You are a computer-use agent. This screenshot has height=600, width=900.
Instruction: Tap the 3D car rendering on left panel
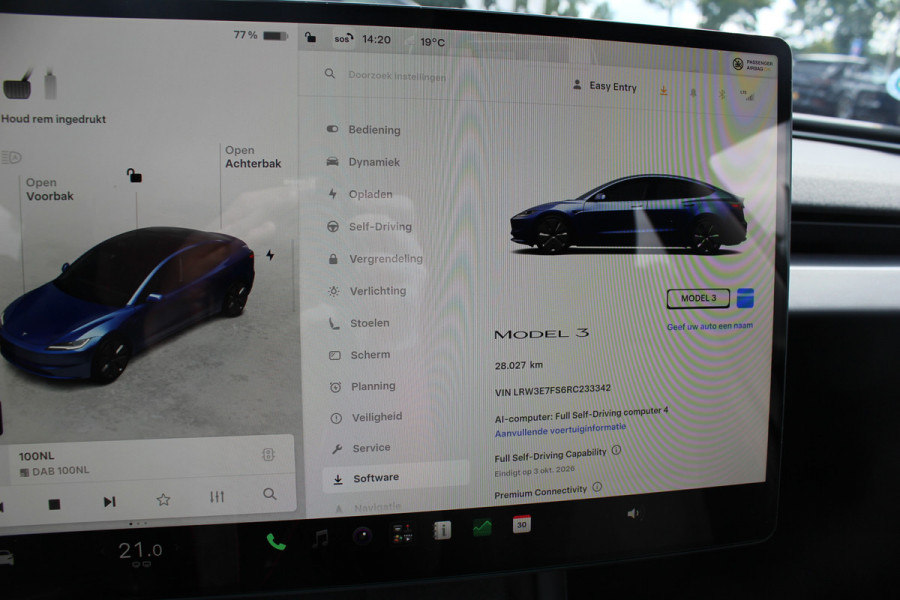[x=127, y=304]
